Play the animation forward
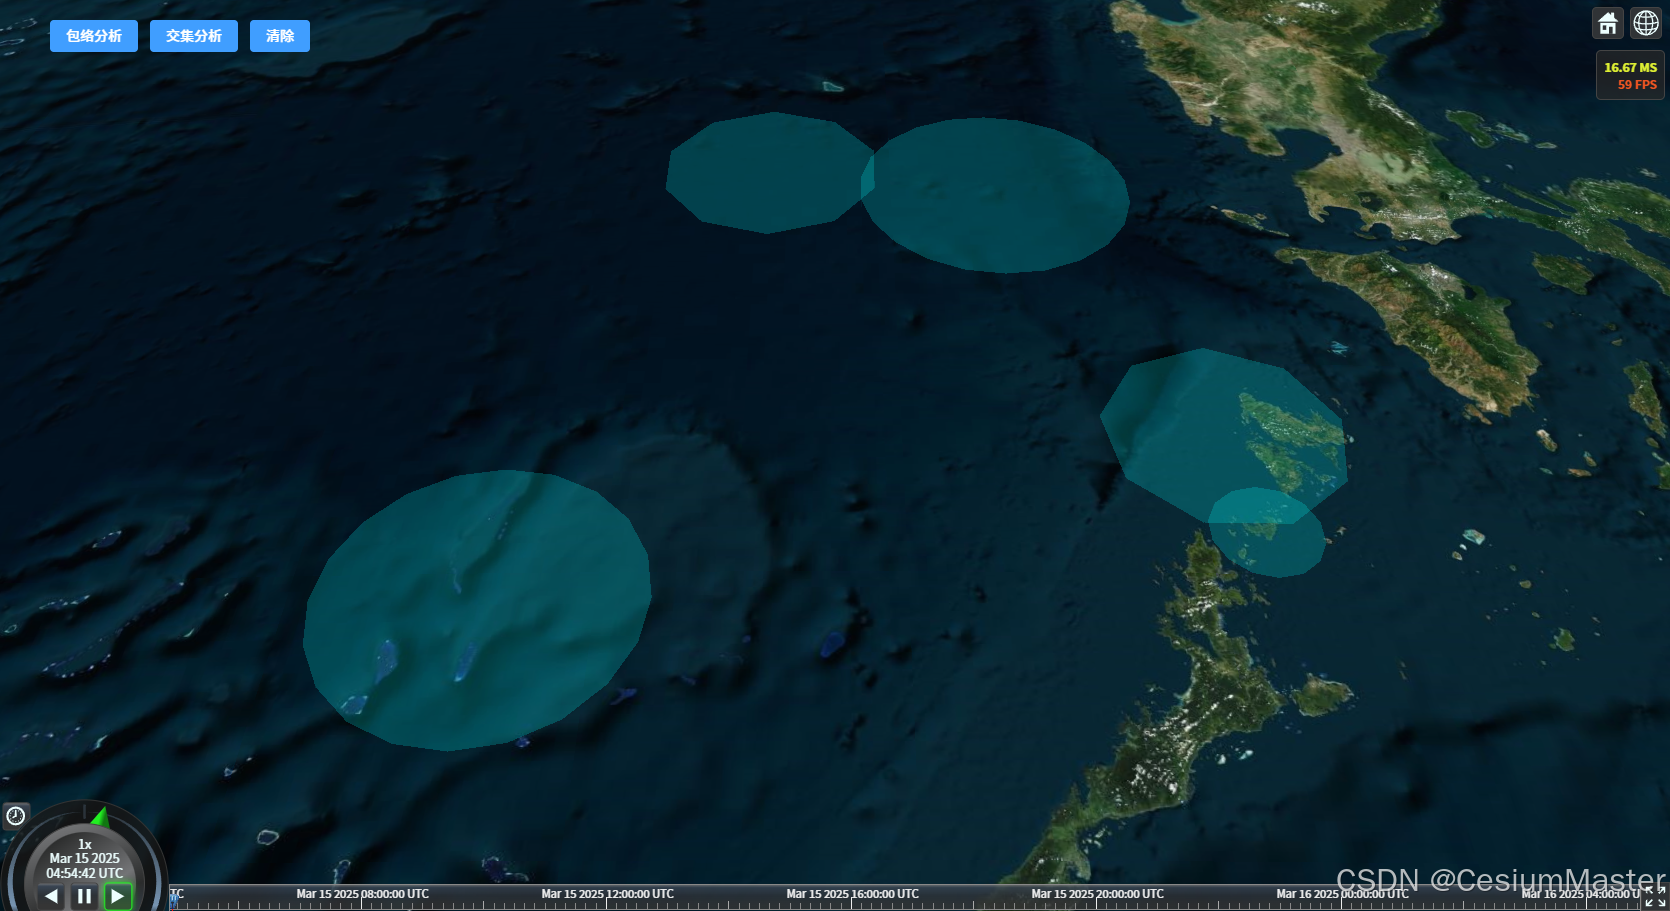The width and height of the screenshot is (1670, 911). 118,896
